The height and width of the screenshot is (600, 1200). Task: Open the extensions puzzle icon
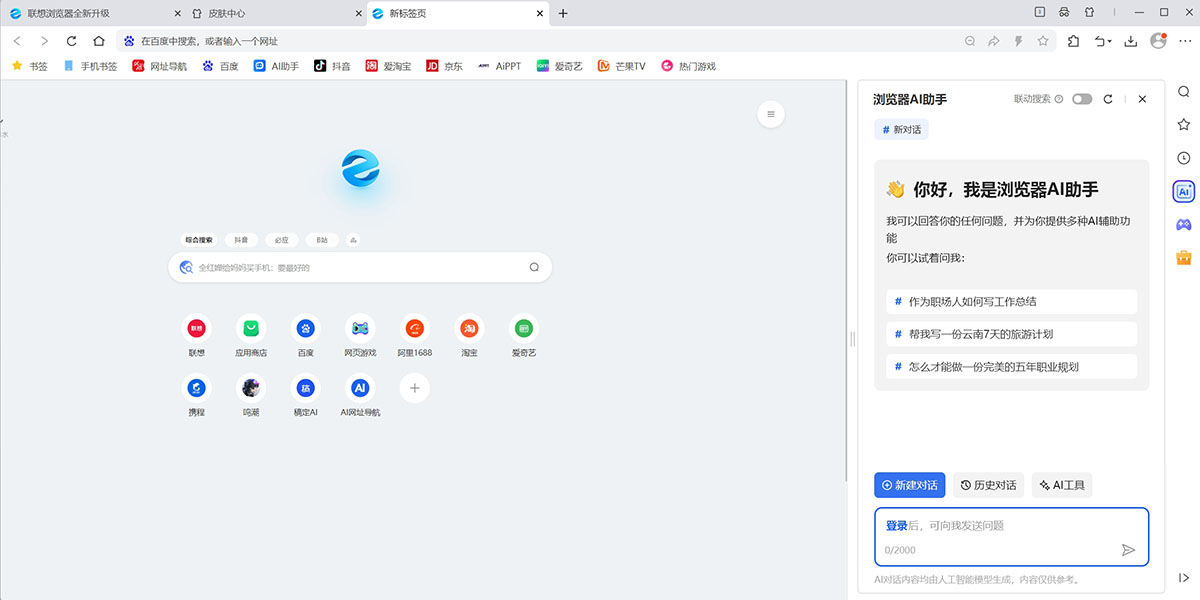pyautogui.click(x=1073, y=41)
